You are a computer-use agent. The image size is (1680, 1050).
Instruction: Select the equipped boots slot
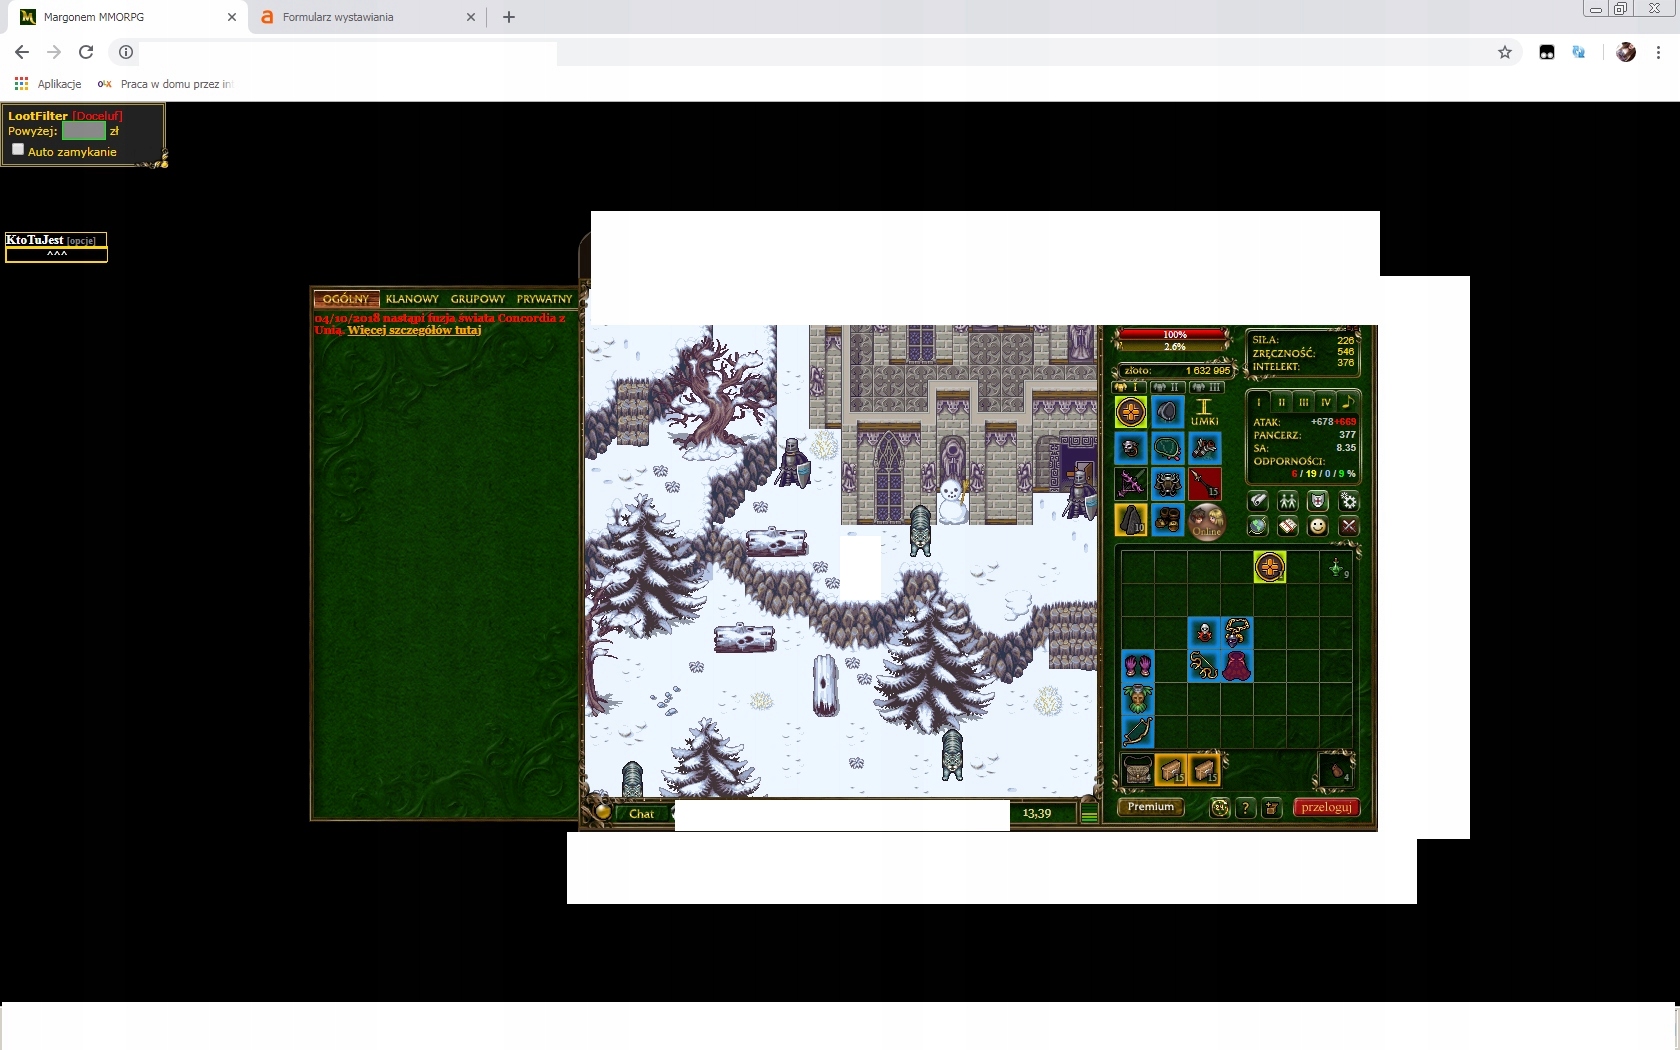[x=1167, y=520]
